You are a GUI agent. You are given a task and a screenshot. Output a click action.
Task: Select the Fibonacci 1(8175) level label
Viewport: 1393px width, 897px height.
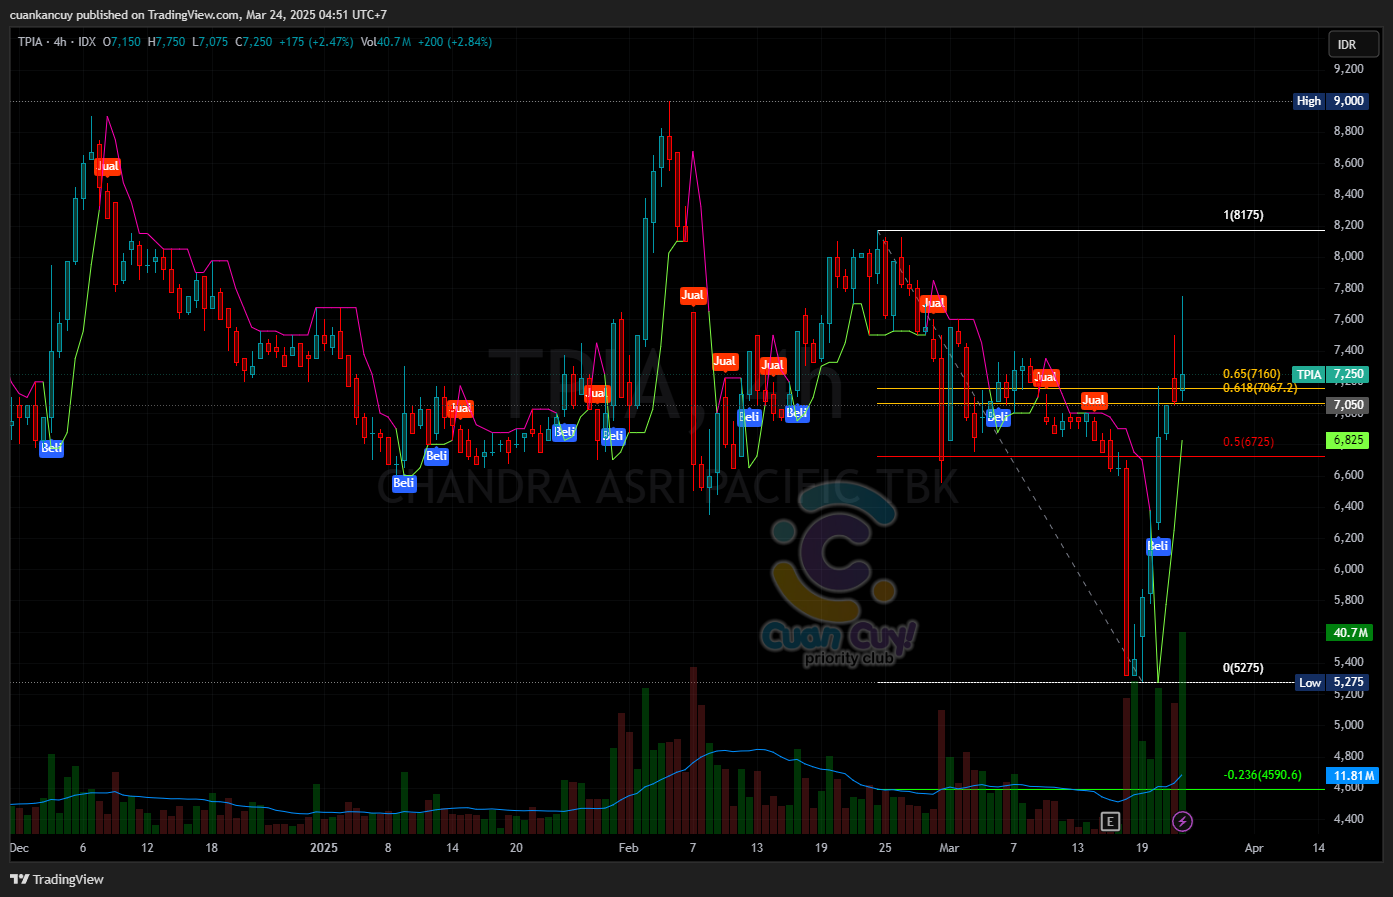point(1243,215)
